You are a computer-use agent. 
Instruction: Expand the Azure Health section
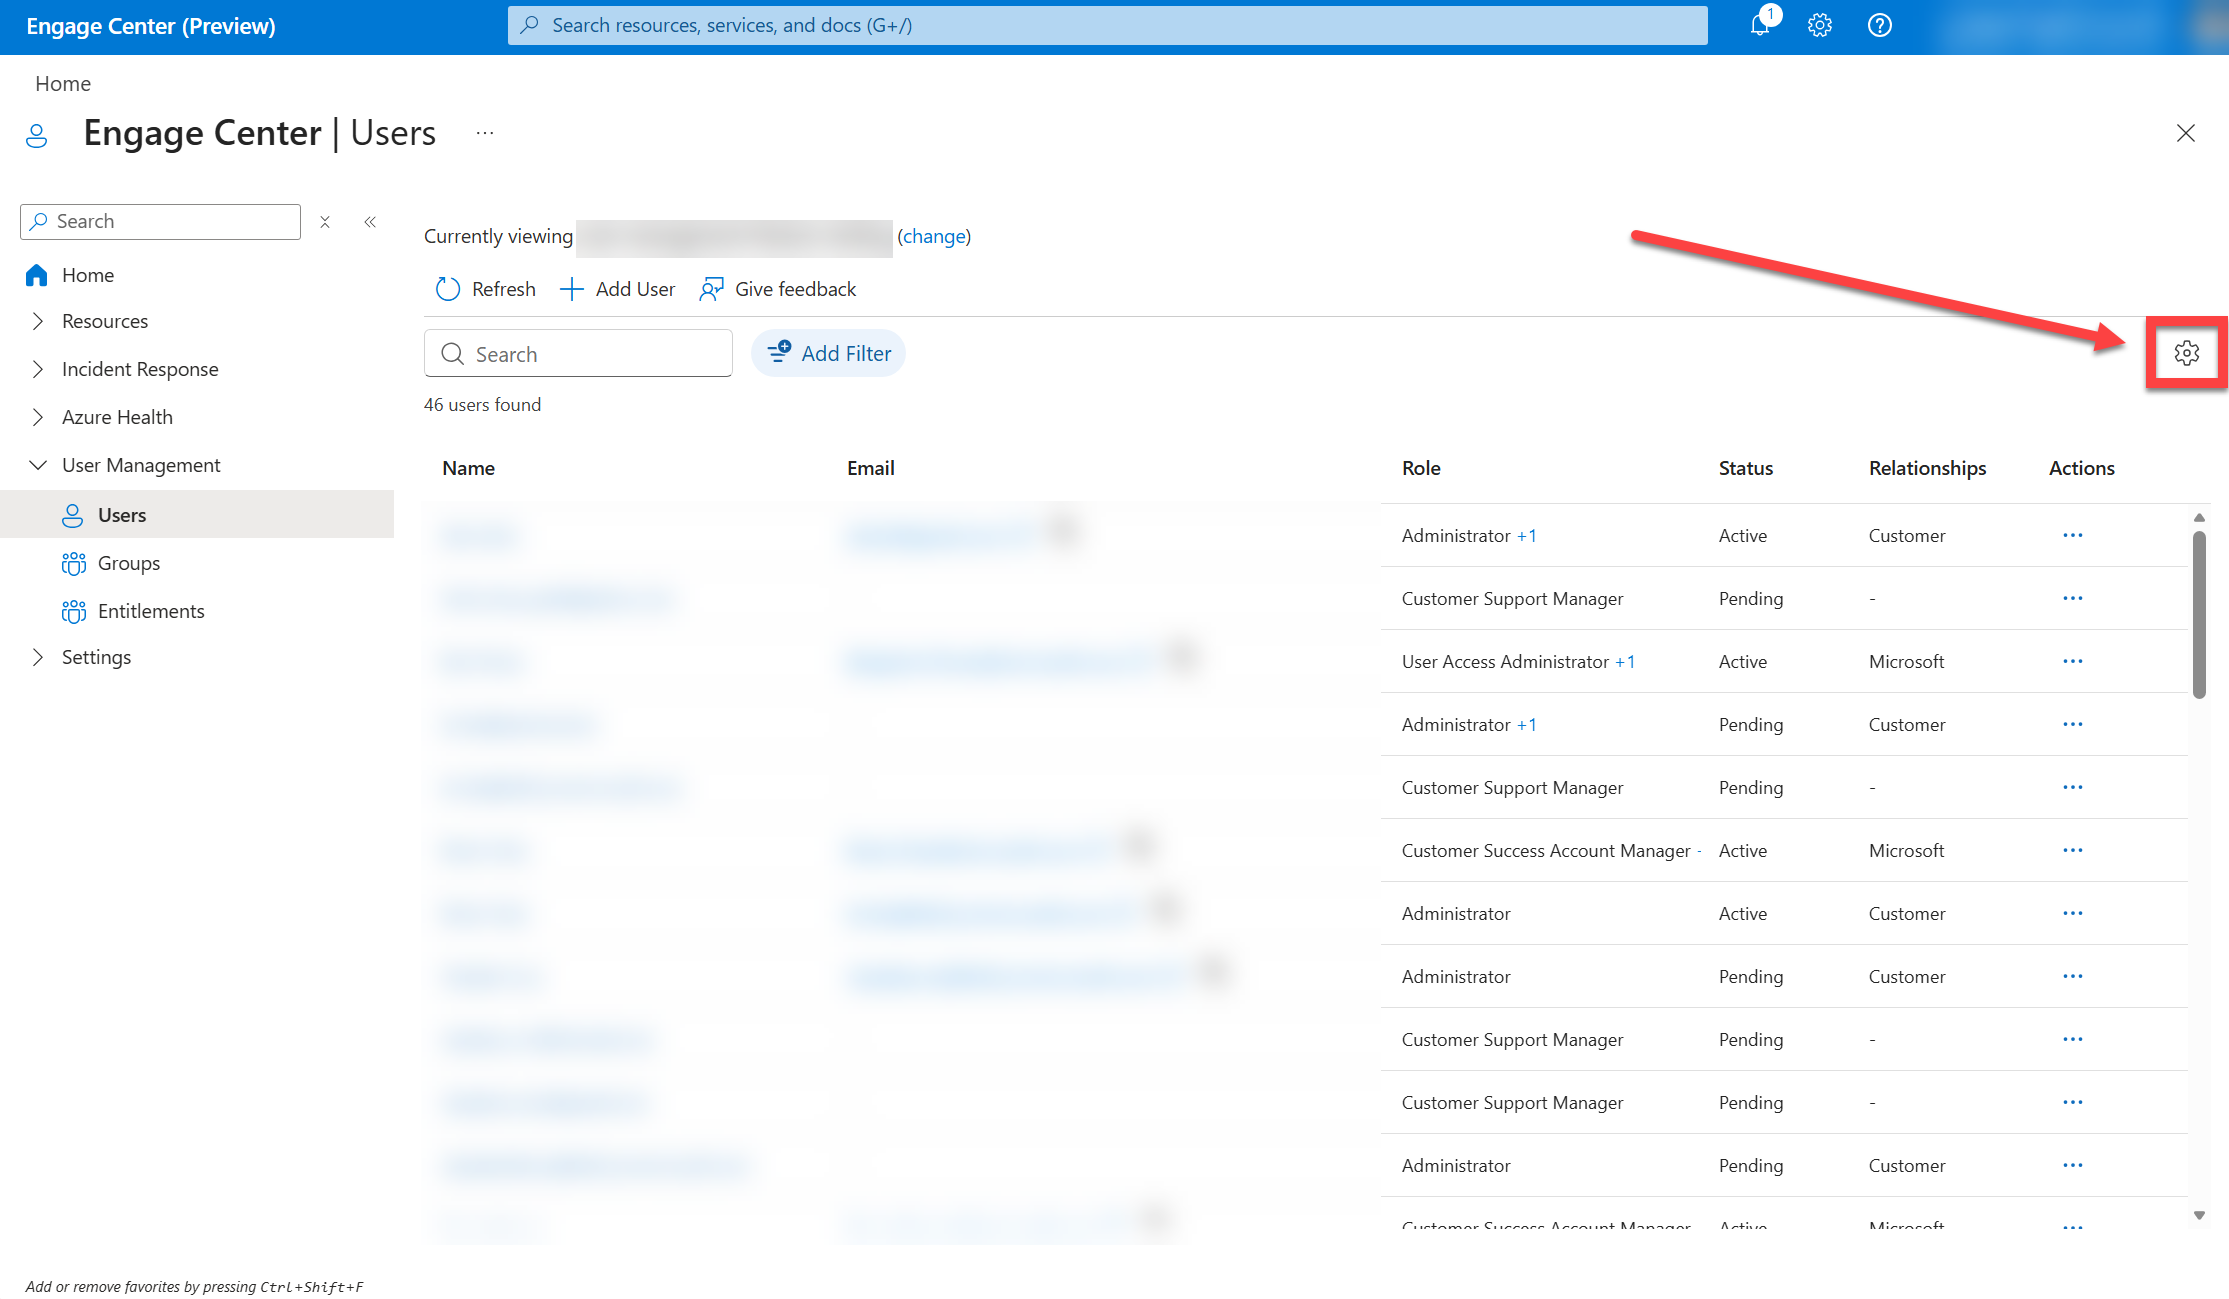click(38, 417)
